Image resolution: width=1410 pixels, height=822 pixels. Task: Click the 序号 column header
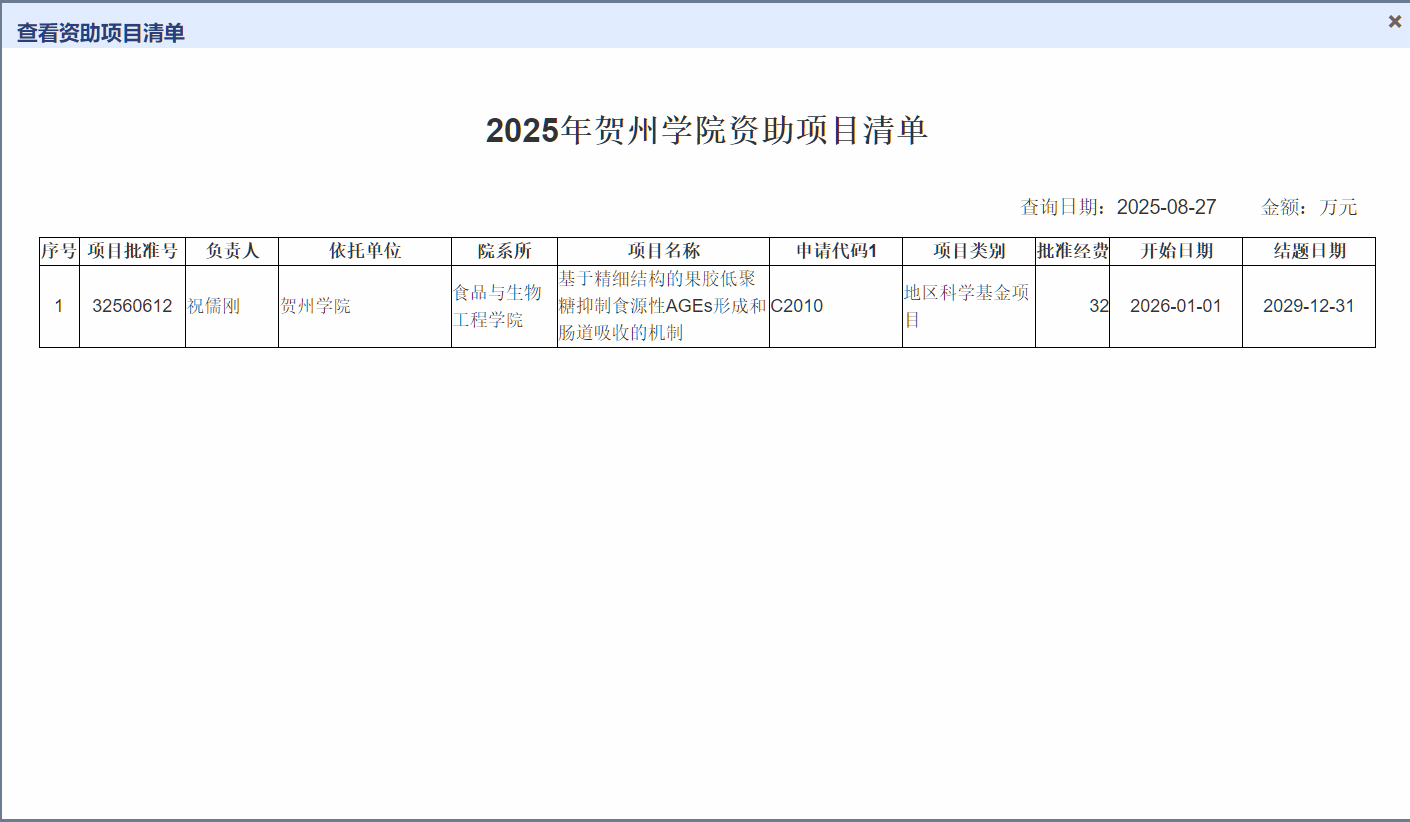pyautogui.click(x=59, y=251)
